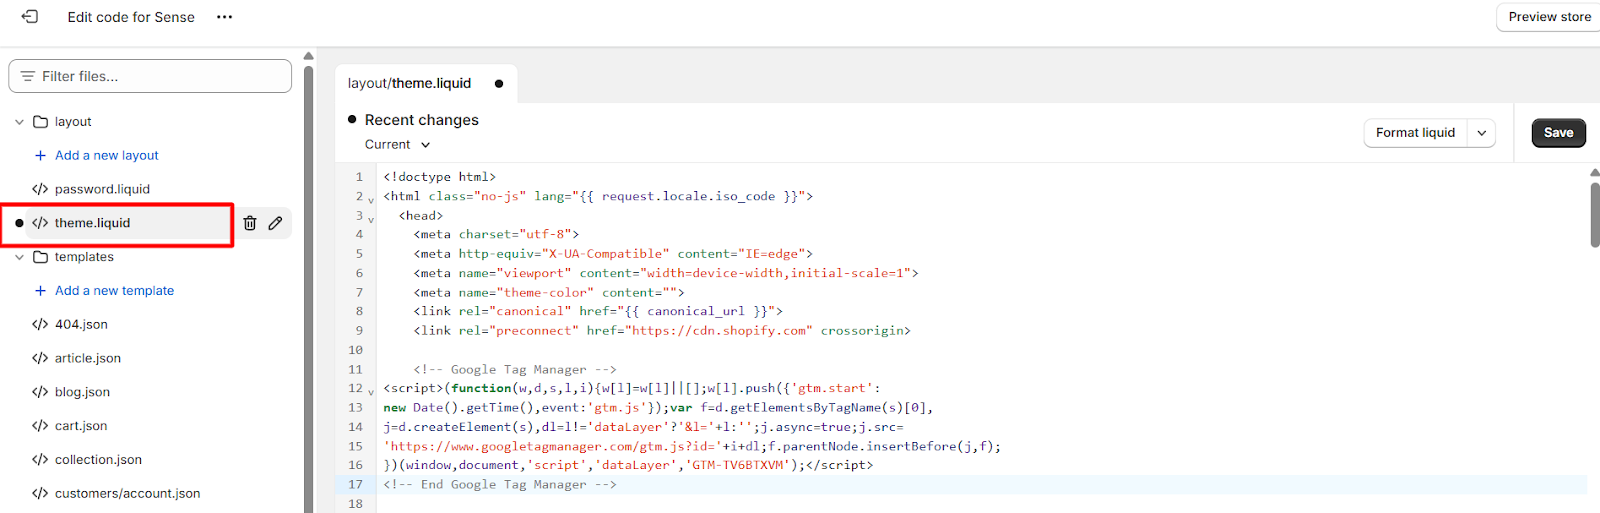
Task: Click the unsaved dot on the theme.liquid tab
Action: click(499, 84)
